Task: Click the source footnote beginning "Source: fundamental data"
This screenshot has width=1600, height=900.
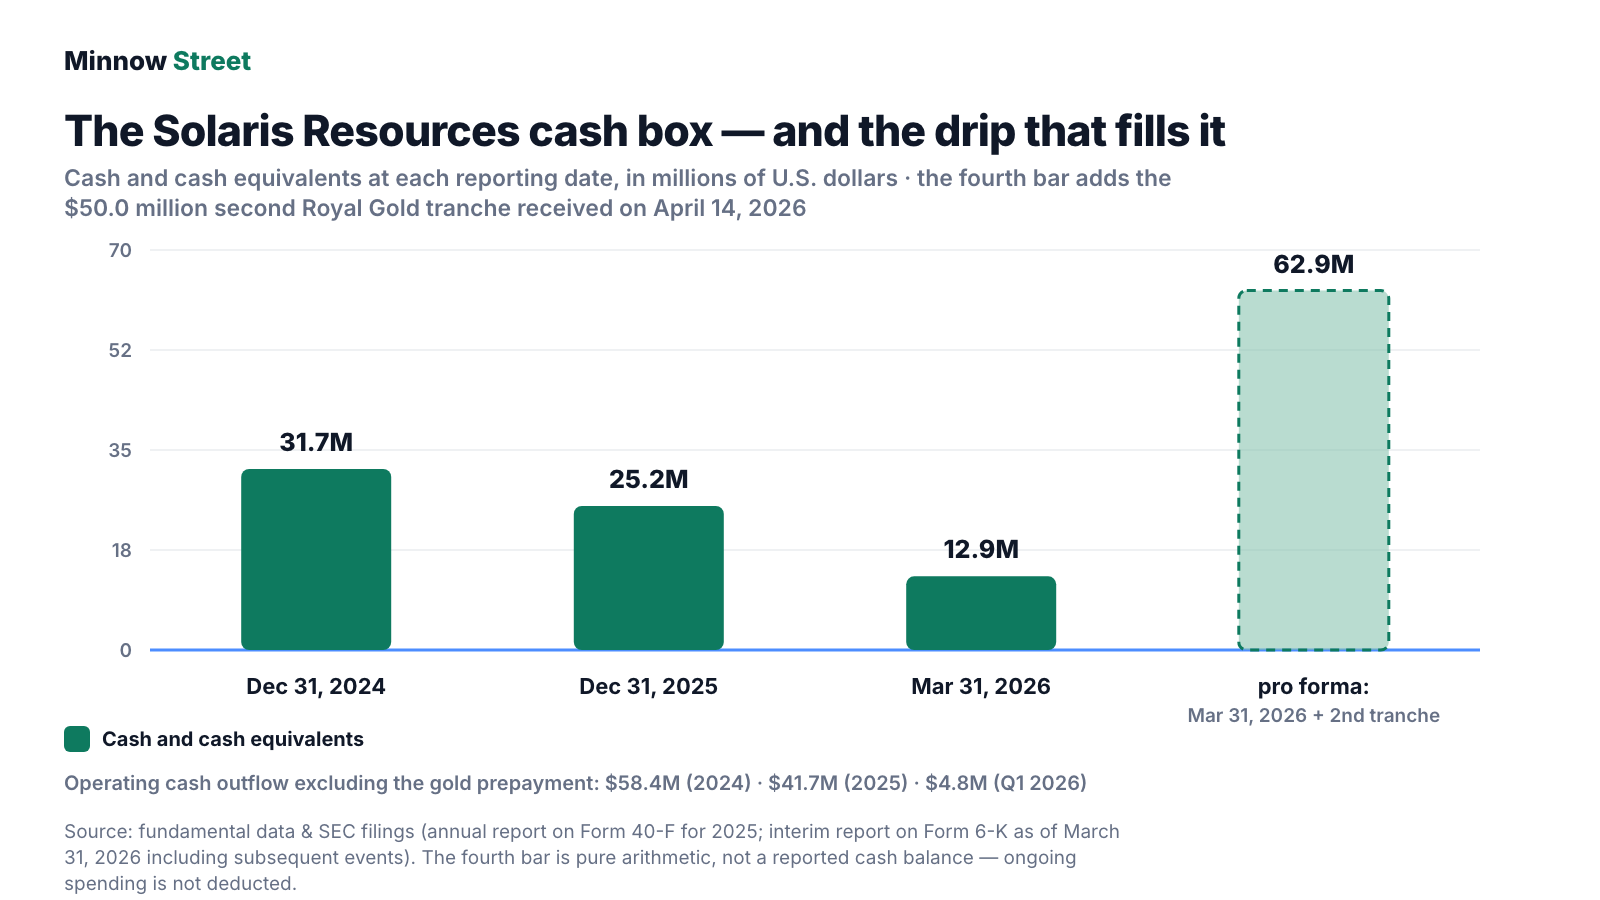Action: (592, 857)
